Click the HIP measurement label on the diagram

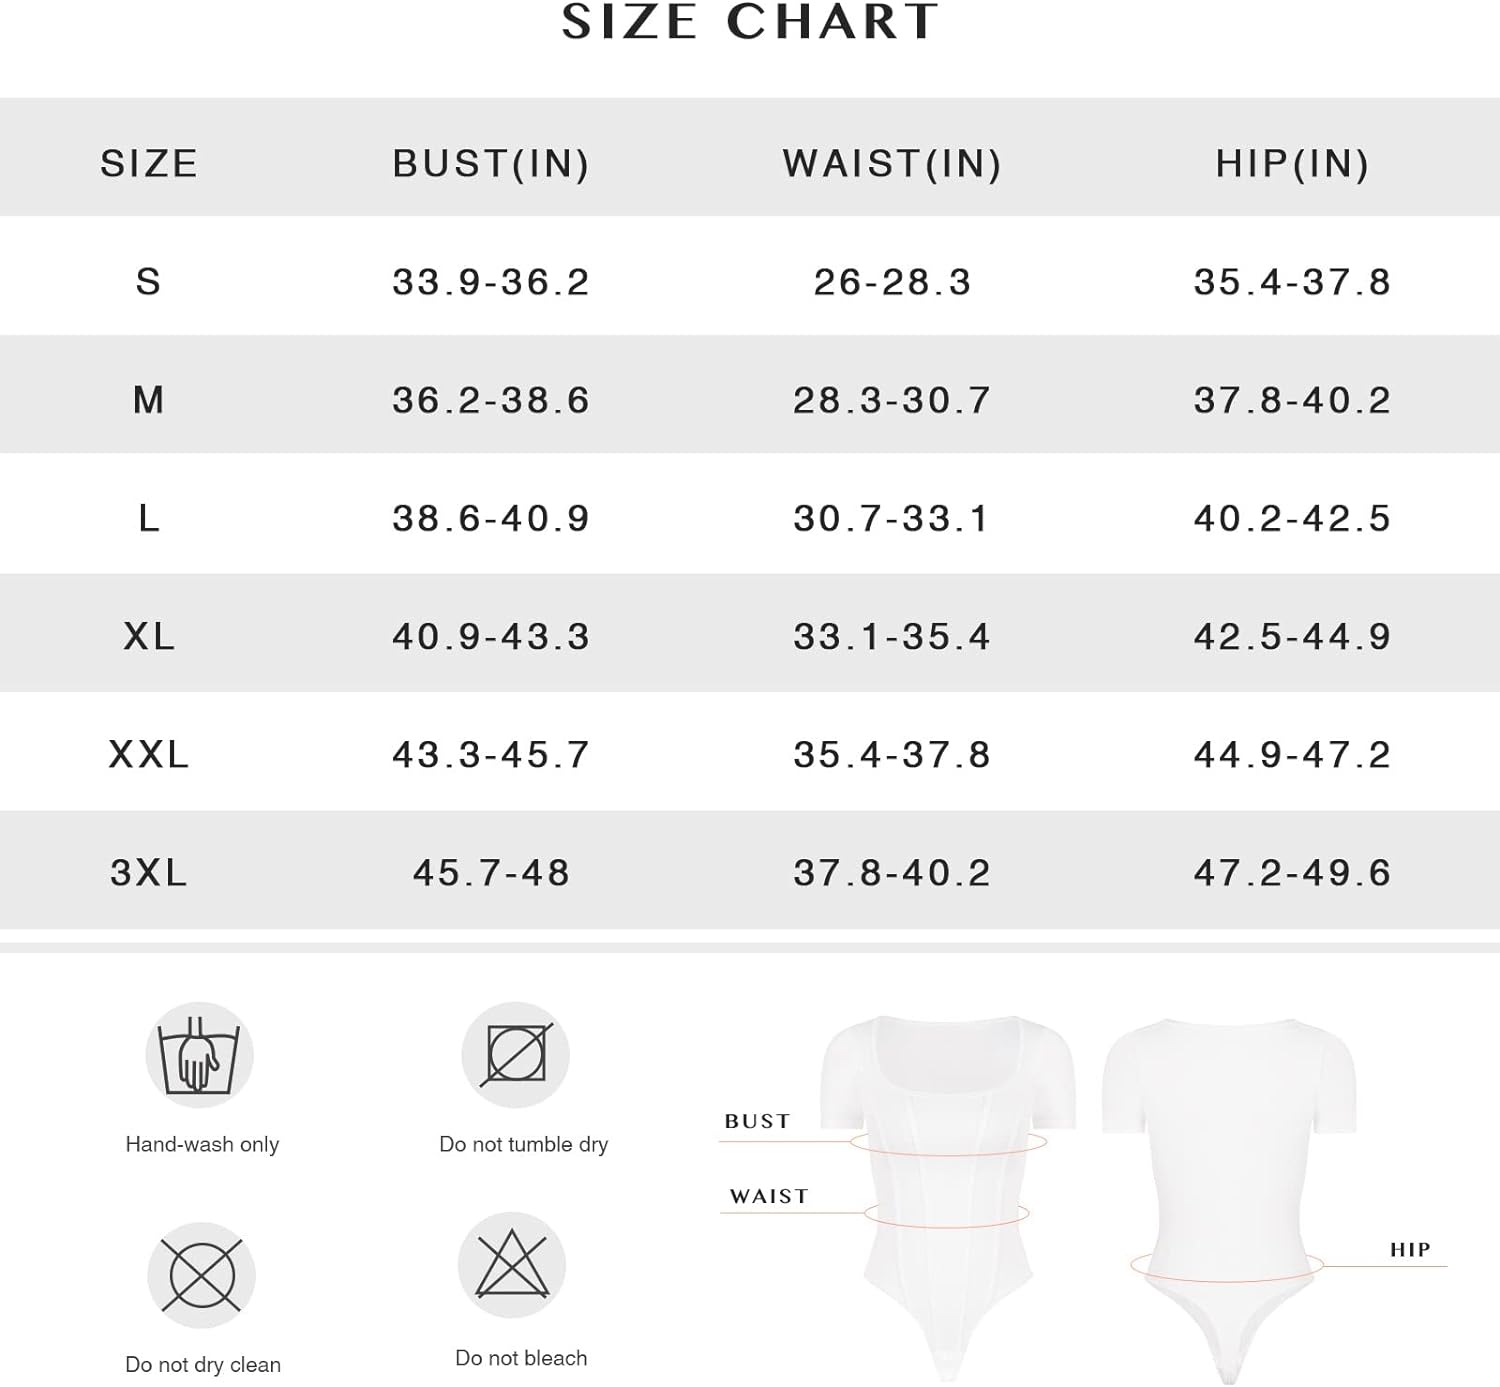[x=1410, y=1249]
